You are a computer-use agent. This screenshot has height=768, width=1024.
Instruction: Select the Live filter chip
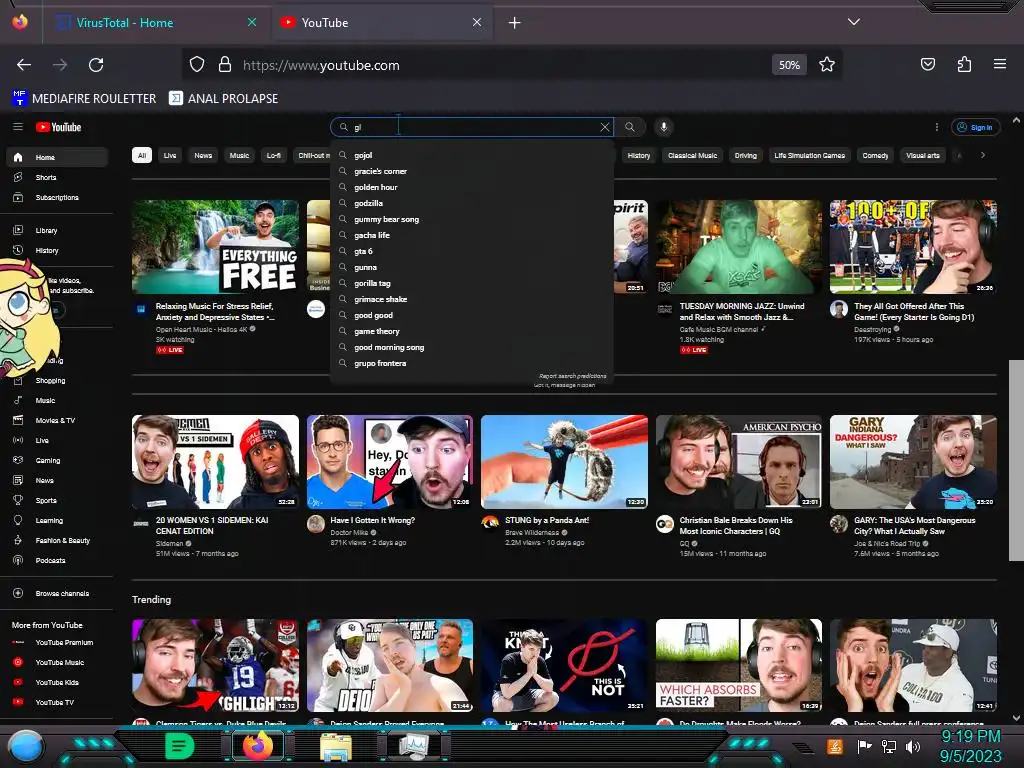(170, 155)
